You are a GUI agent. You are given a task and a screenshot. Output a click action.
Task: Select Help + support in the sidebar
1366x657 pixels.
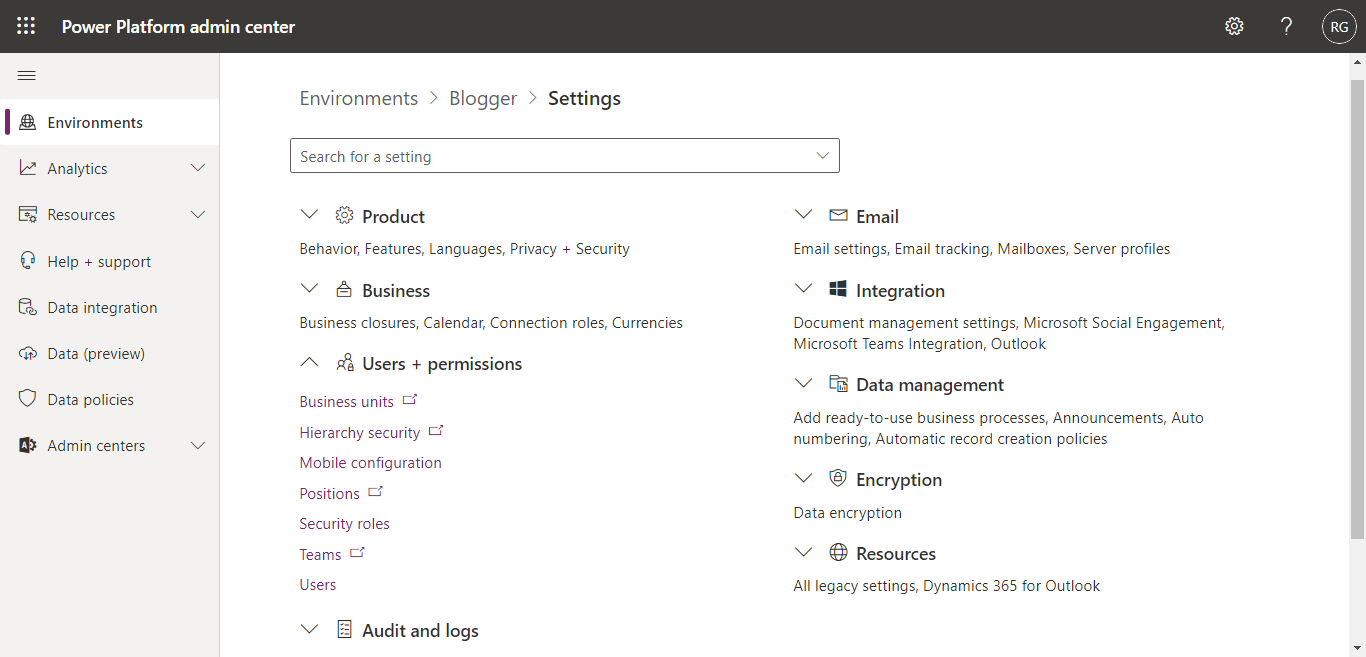[x=110, y=261]
